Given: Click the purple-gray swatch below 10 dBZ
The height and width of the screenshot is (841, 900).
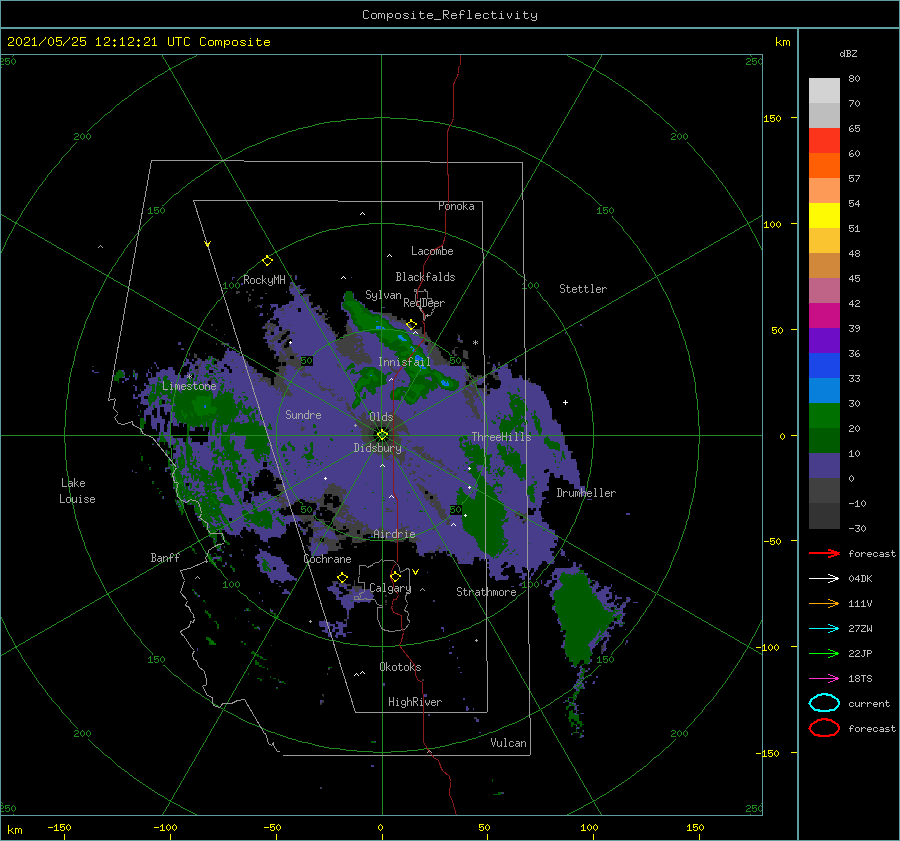Looking at the screenshot, I should 824,466.
